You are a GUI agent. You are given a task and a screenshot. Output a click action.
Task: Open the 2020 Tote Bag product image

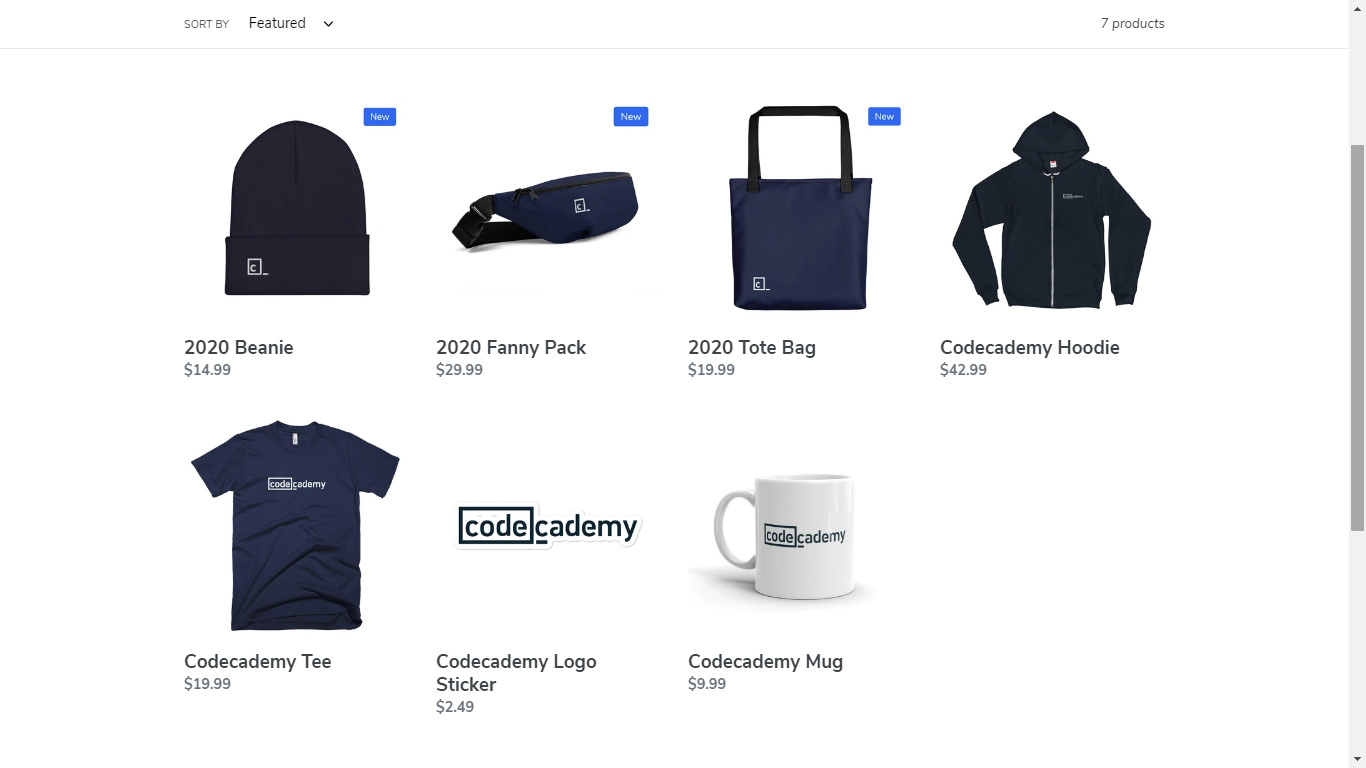pos(800,208)
